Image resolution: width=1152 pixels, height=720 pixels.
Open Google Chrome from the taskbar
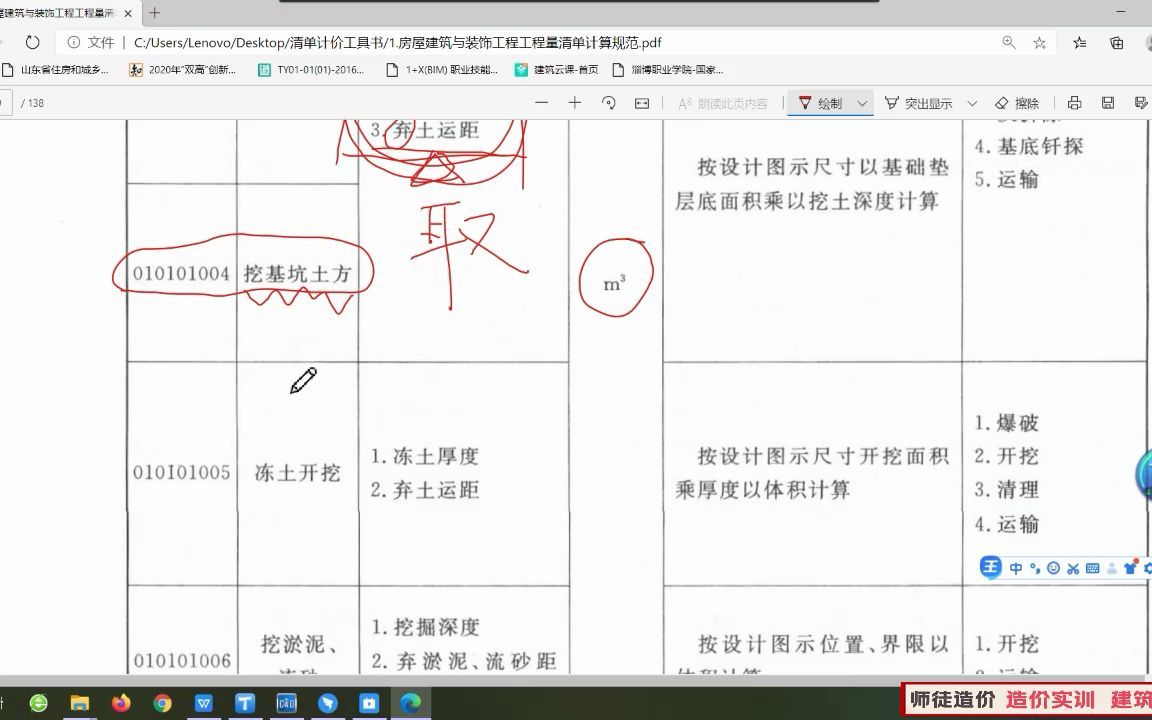164,703
